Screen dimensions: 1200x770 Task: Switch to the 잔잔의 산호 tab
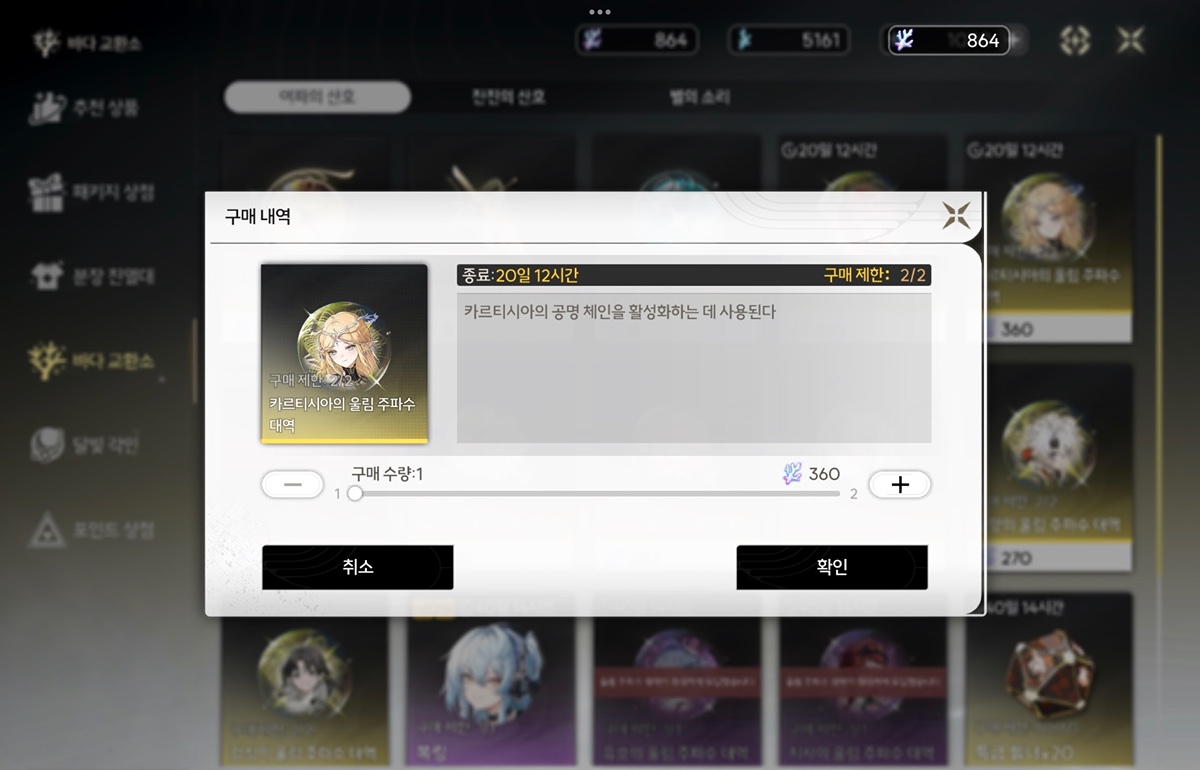[x=508, y=98]
